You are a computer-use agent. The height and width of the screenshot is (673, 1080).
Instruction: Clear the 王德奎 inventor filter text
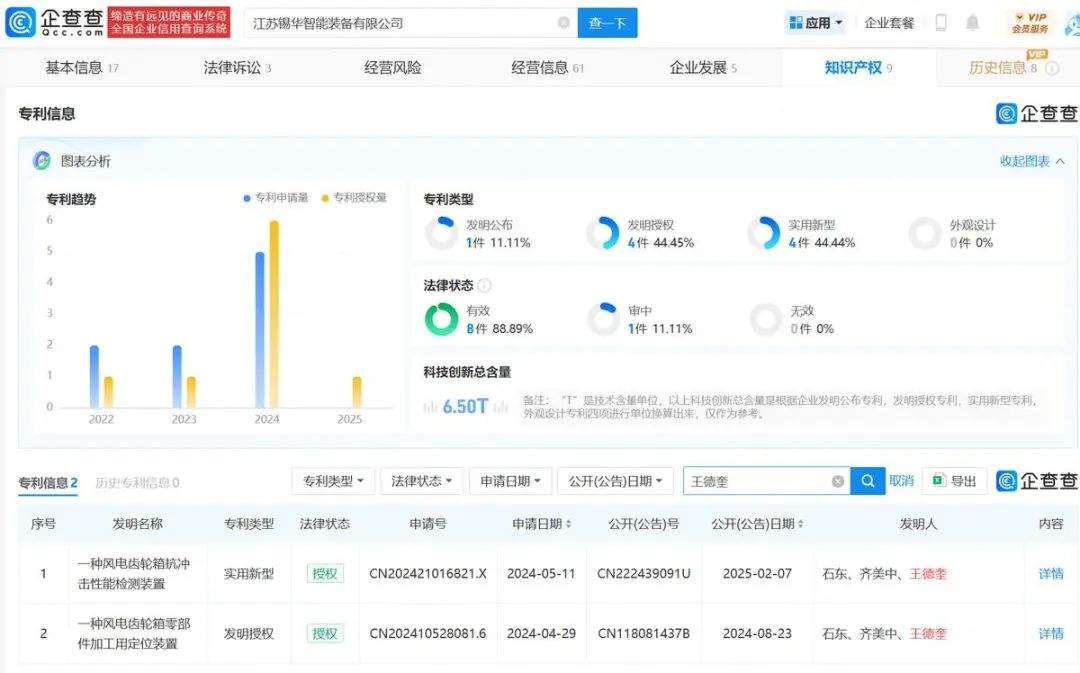tap(838, 482)
